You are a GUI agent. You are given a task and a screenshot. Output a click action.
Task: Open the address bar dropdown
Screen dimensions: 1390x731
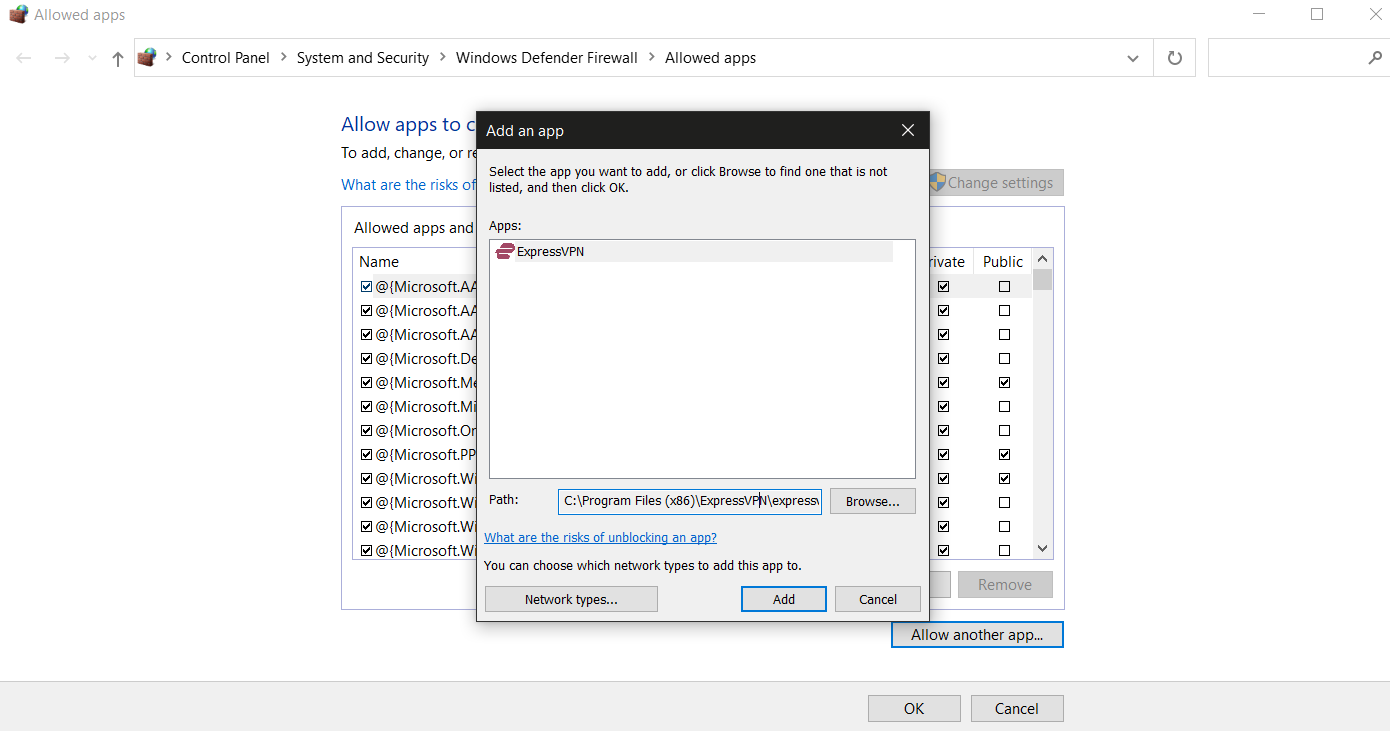(x=1132, y=57)
